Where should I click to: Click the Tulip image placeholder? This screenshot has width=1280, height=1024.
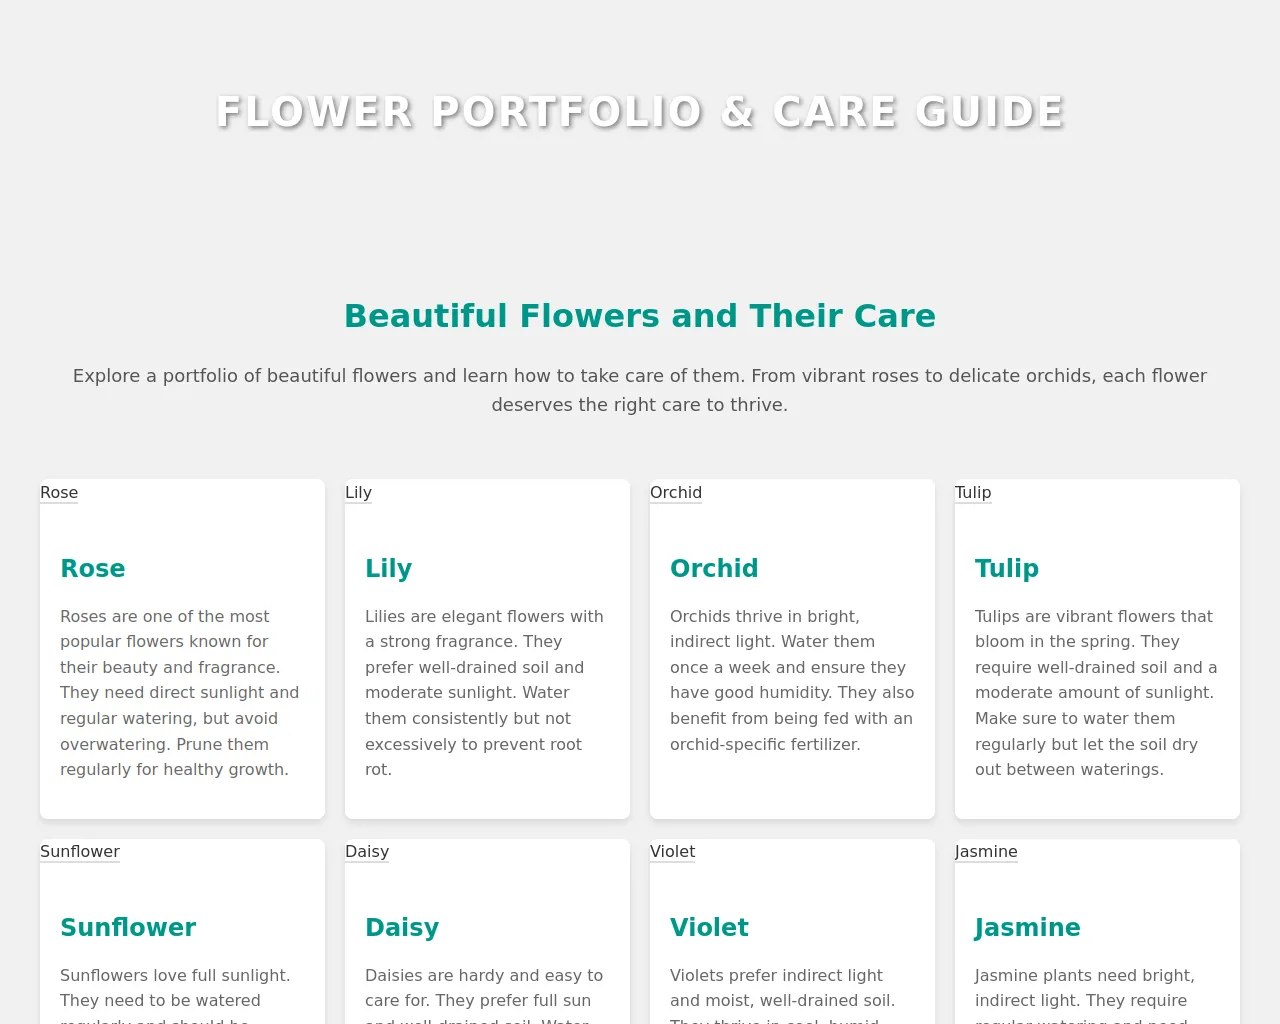[973, 492]
